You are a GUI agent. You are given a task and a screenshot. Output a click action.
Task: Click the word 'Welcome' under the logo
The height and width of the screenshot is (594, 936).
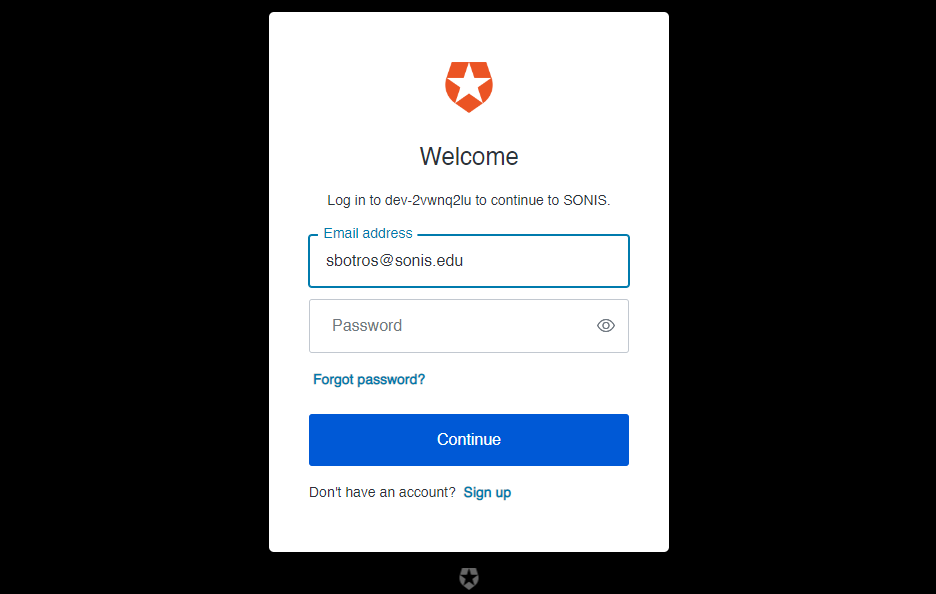click(x=469, y=156)
